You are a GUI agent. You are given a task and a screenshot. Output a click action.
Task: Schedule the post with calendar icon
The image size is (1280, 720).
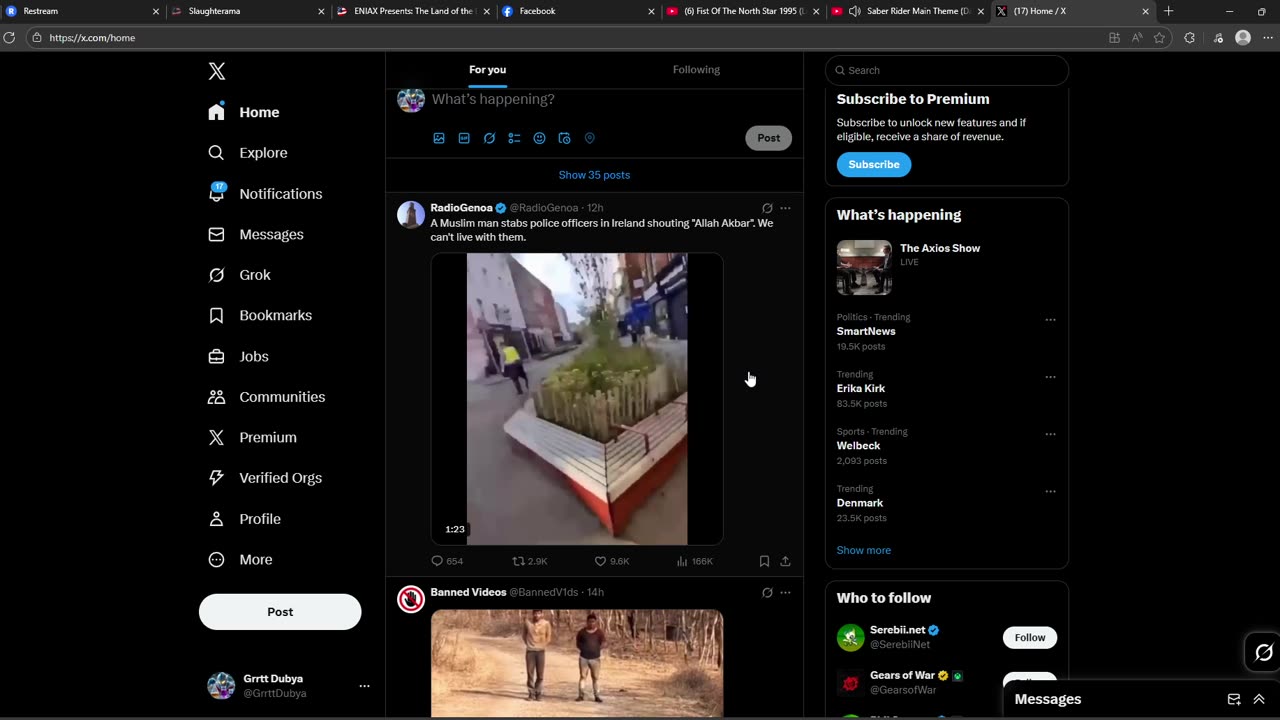click(x=564, y=138)
